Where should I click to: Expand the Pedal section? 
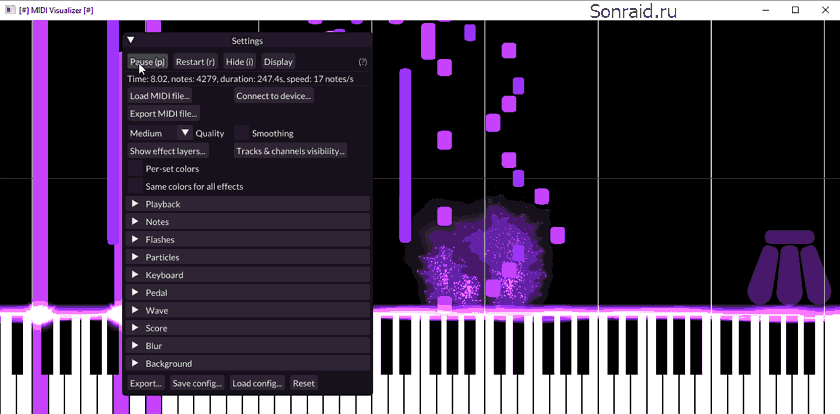coord(248,292)
